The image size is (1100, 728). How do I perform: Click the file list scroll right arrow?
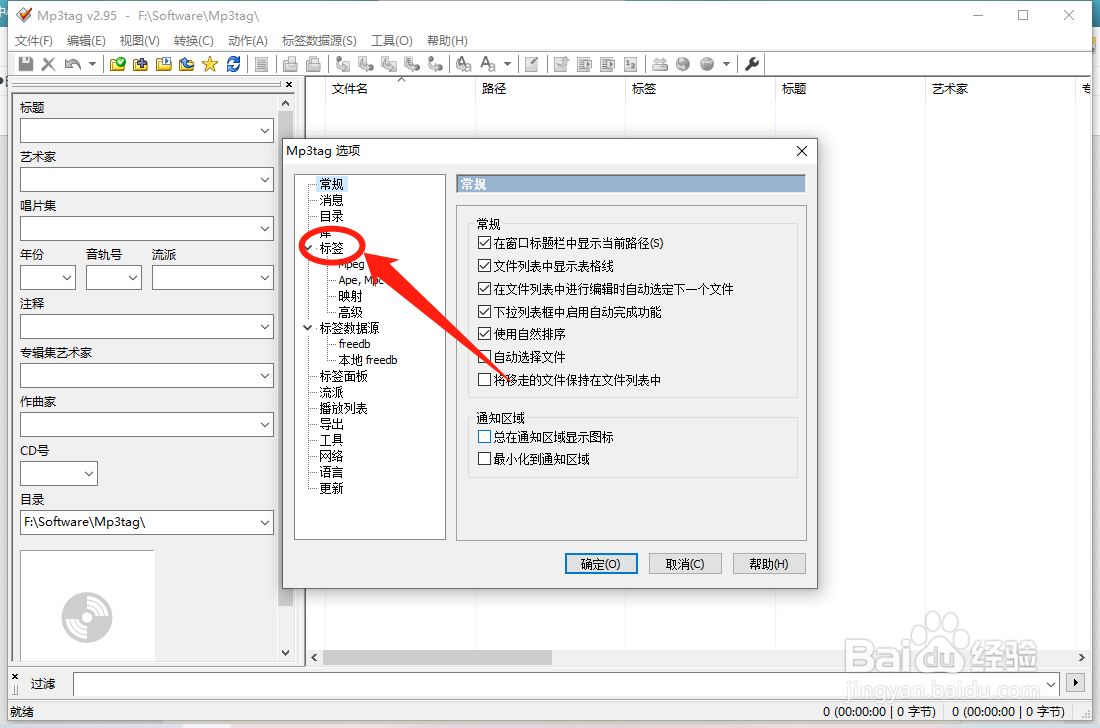(1081, 657)
